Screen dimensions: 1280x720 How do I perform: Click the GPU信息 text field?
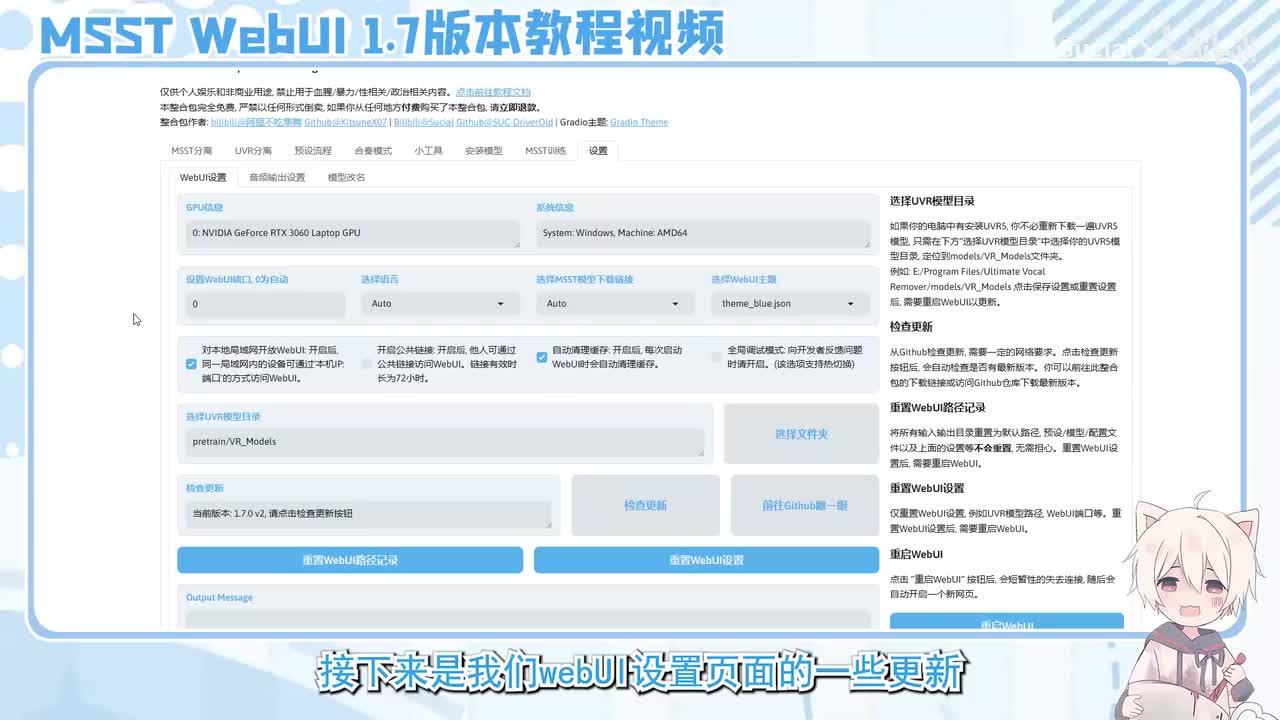click(x=353, y=233)
